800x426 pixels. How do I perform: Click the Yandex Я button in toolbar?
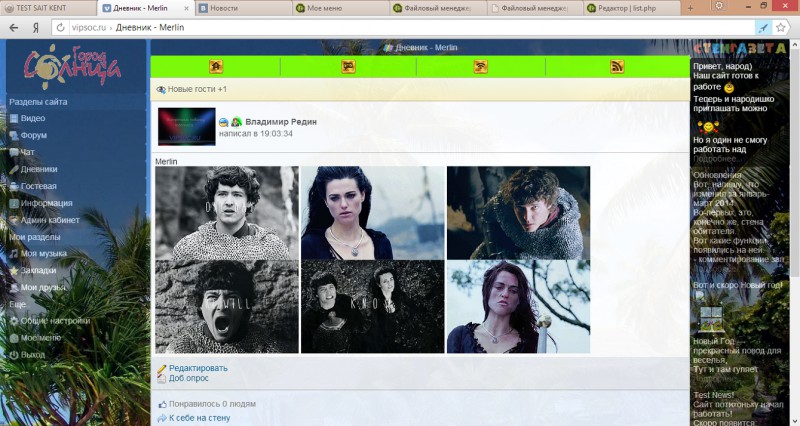pos(36,28)
